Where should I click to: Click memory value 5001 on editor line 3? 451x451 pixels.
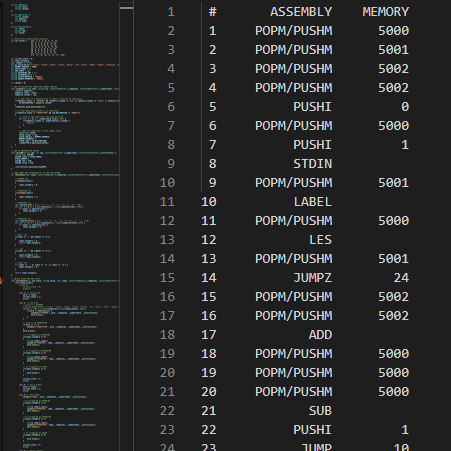[394, 50]
